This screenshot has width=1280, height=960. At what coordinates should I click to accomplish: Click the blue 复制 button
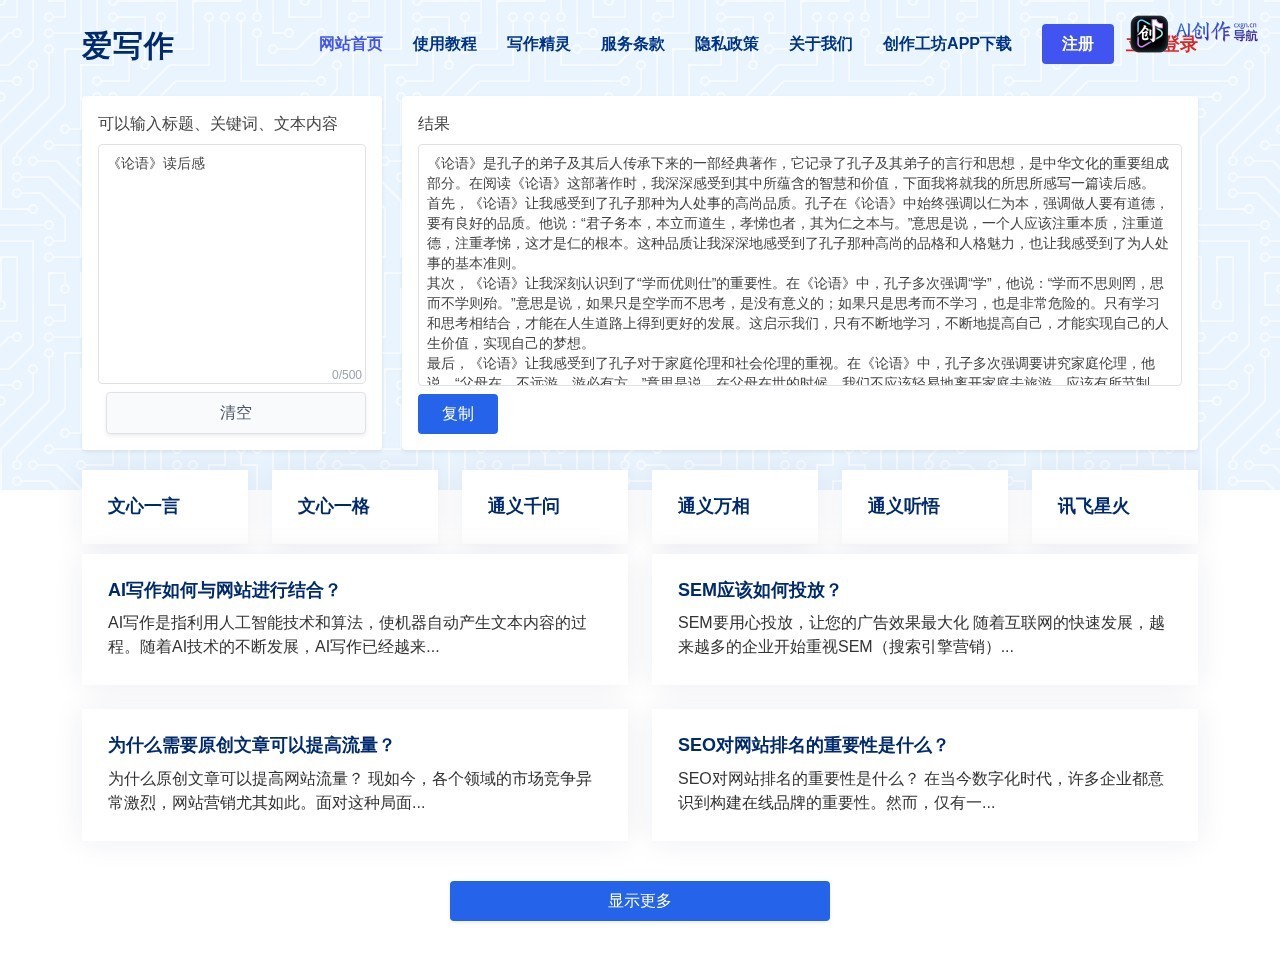(458, 414)
